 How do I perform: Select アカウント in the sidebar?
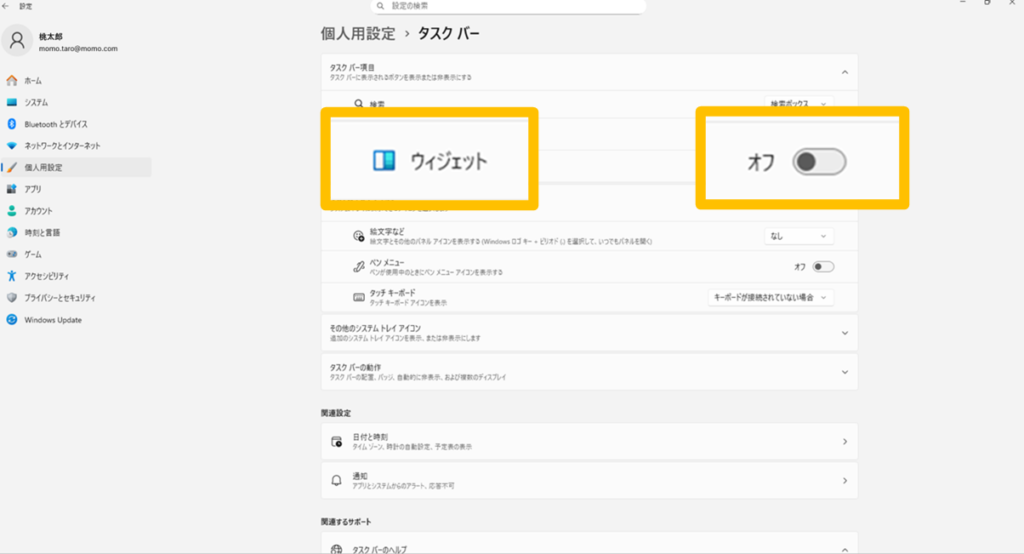tap(38, 211)
